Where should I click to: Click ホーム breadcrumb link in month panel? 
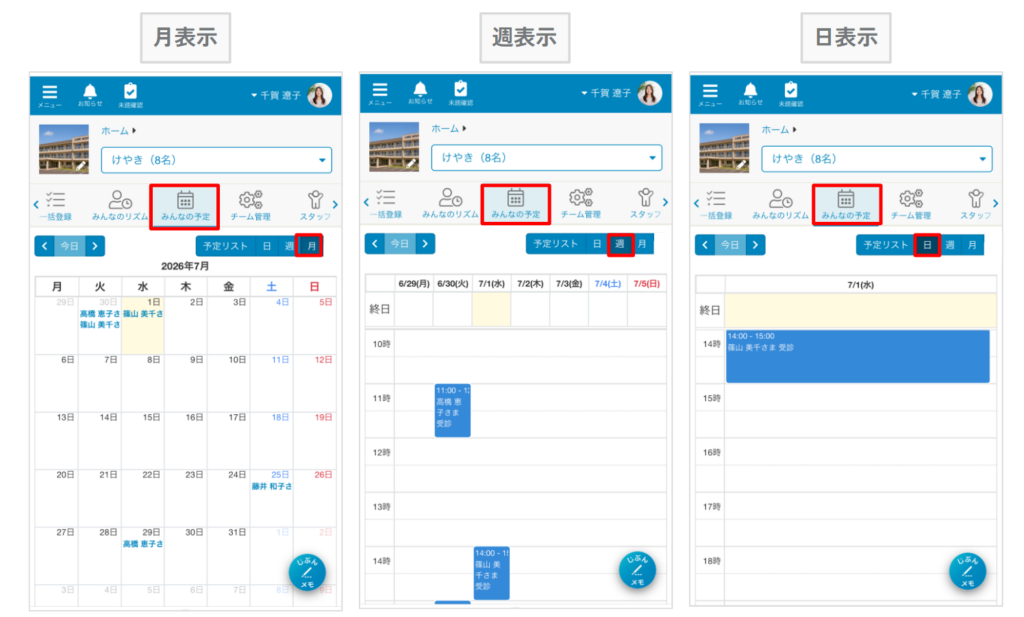pos(115,131)
